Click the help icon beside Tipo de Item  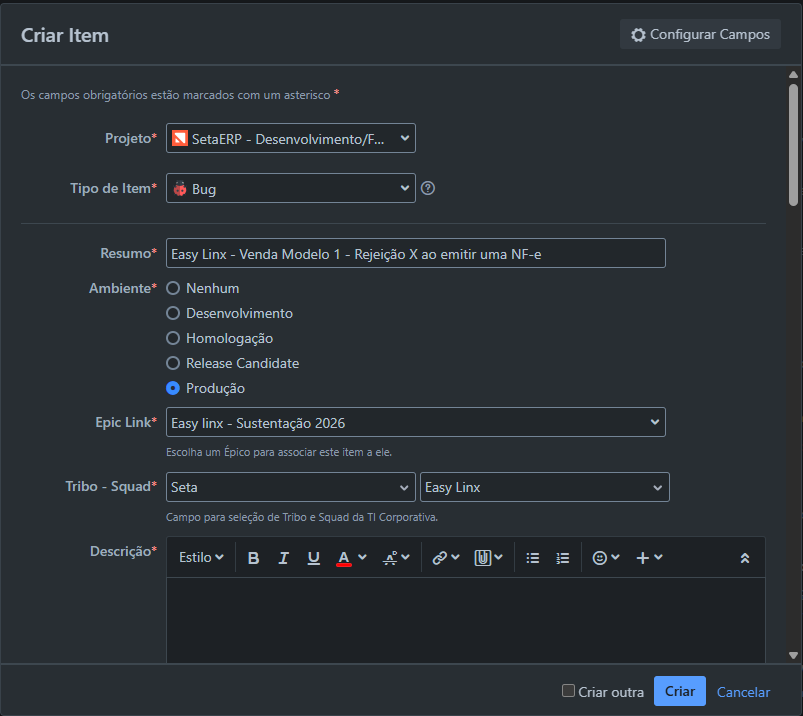pos(428,188)
